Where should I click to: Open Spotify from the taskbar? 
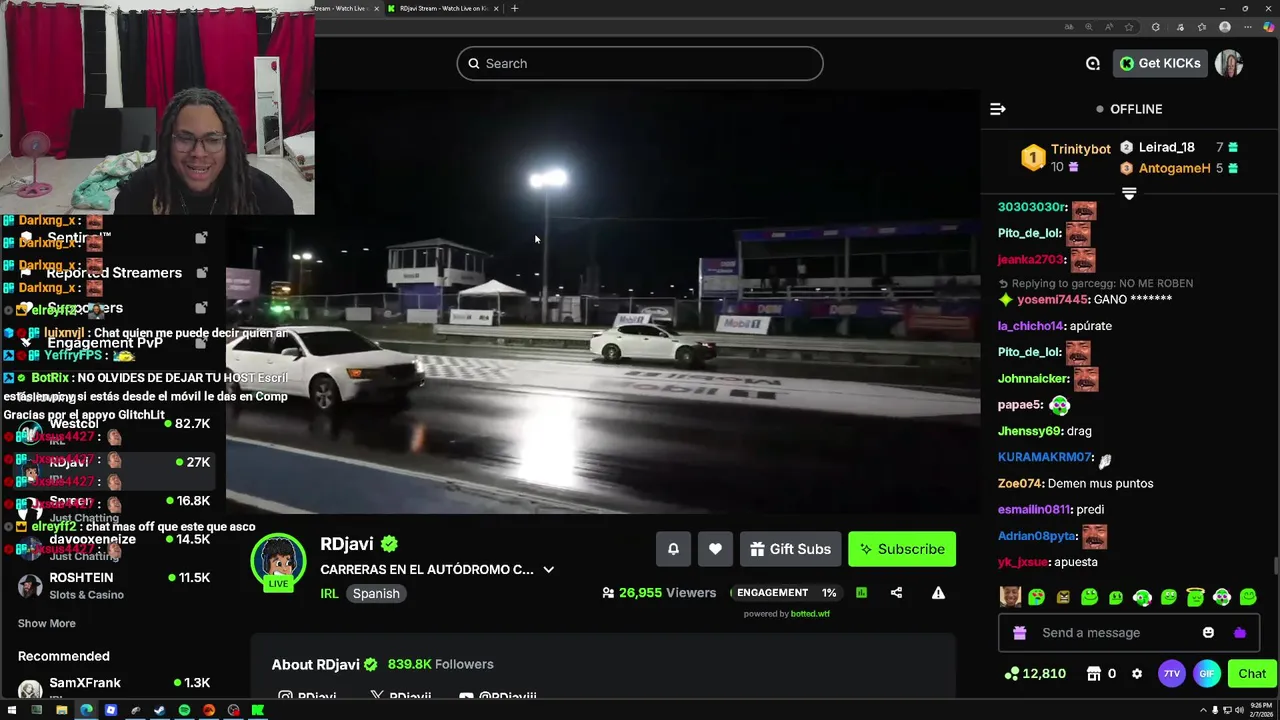(184, 710)
